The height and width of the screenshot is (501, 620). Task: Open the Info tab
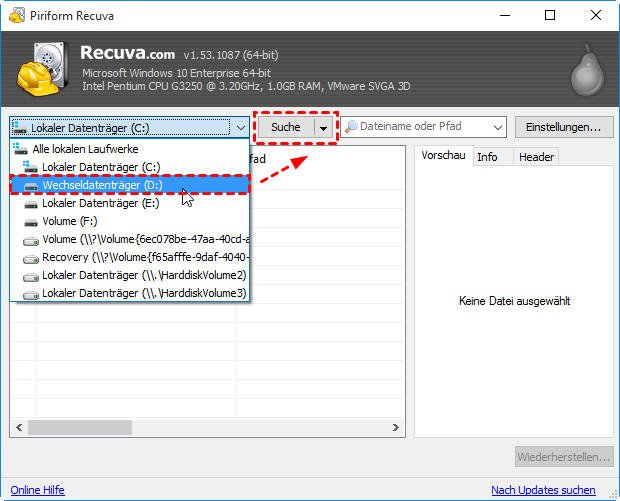point(493,157)
